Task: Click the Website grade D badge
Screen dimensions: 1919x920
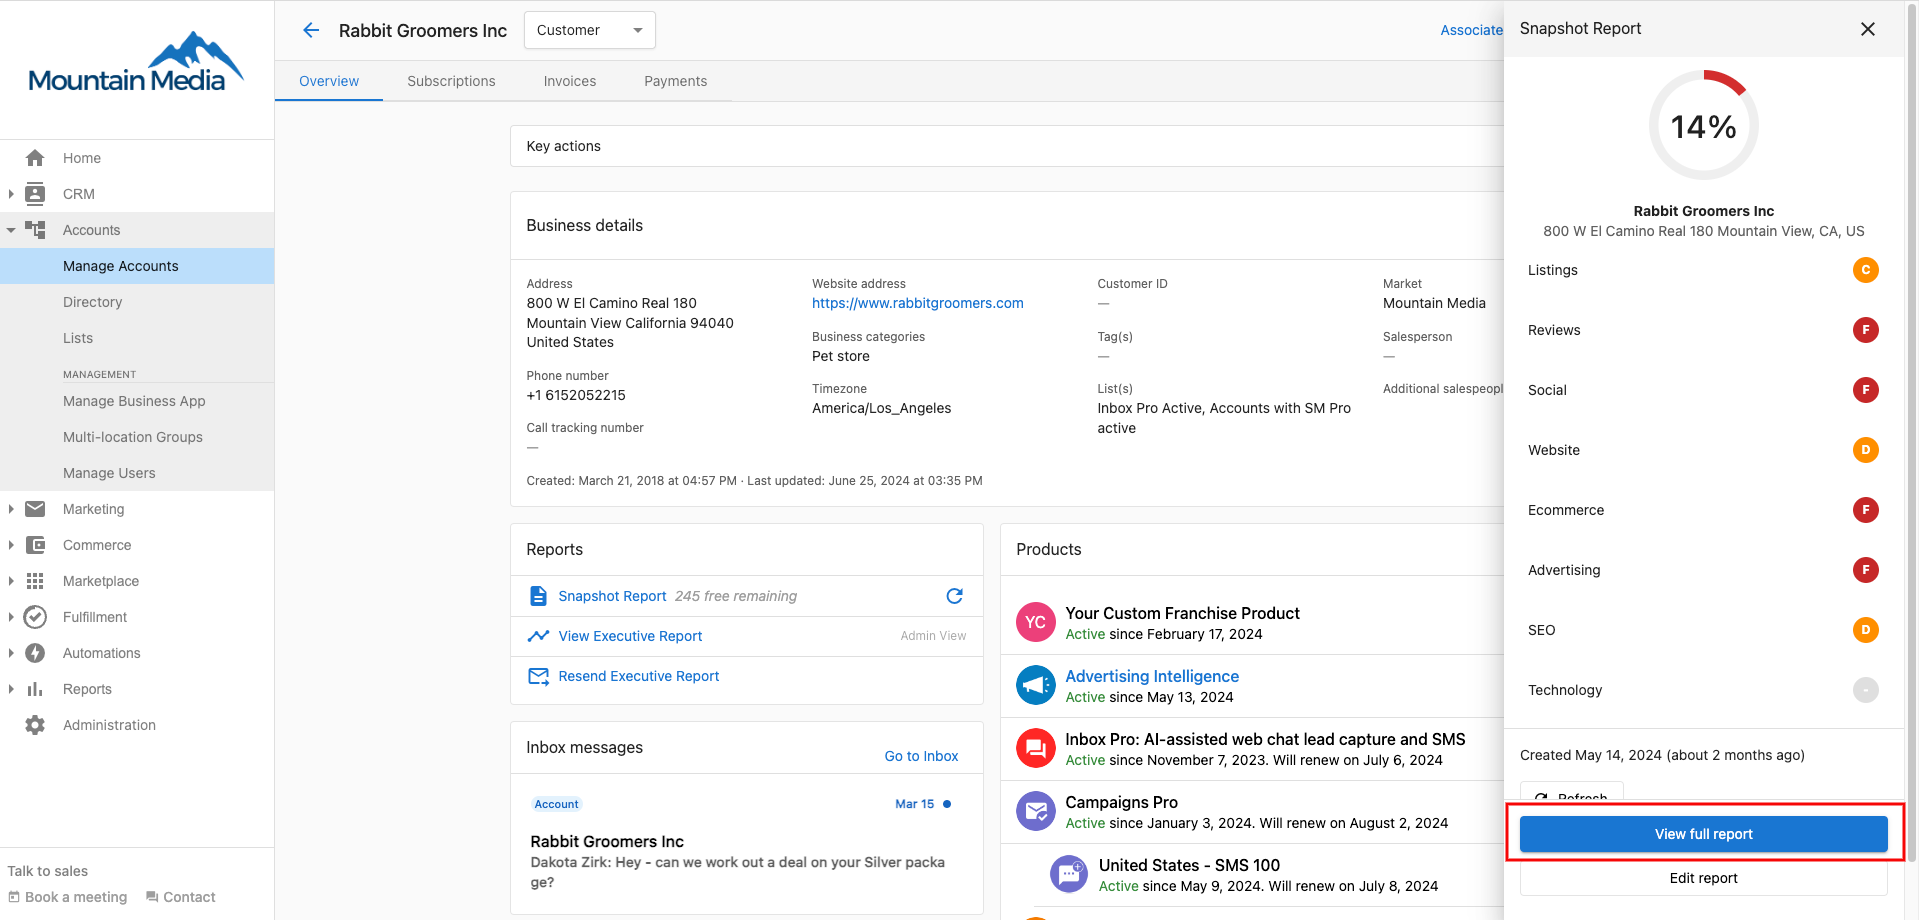Action: [1865, 450]
